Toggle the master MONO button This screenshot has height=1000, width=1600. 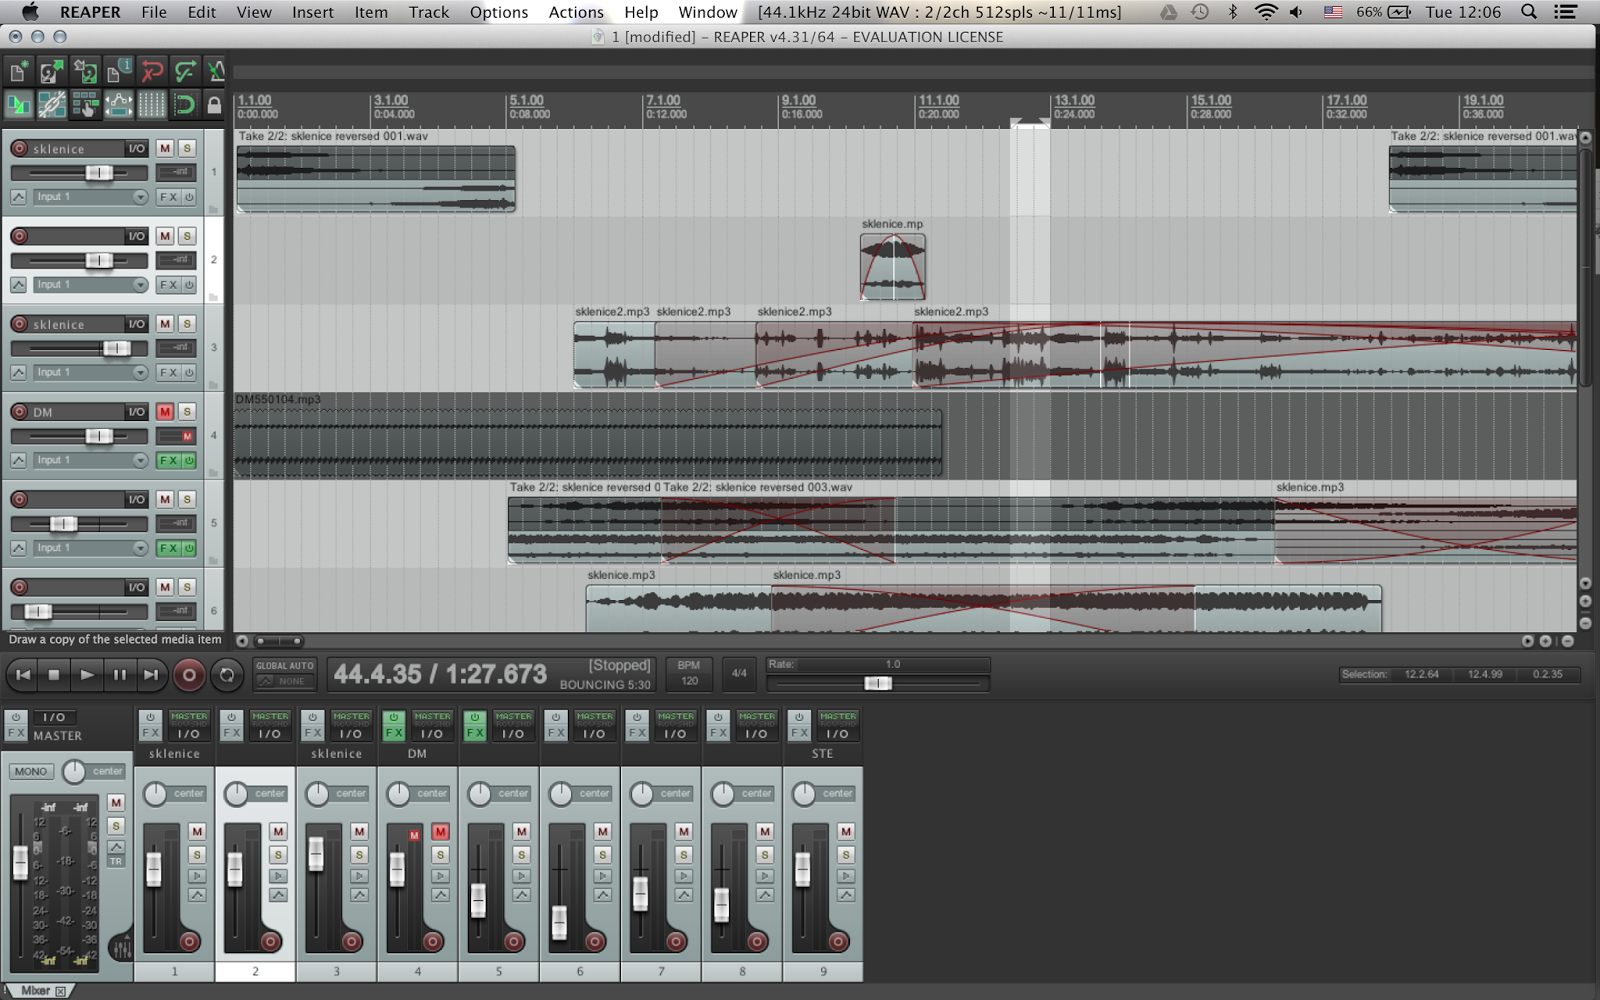click(x=31, y=772)
